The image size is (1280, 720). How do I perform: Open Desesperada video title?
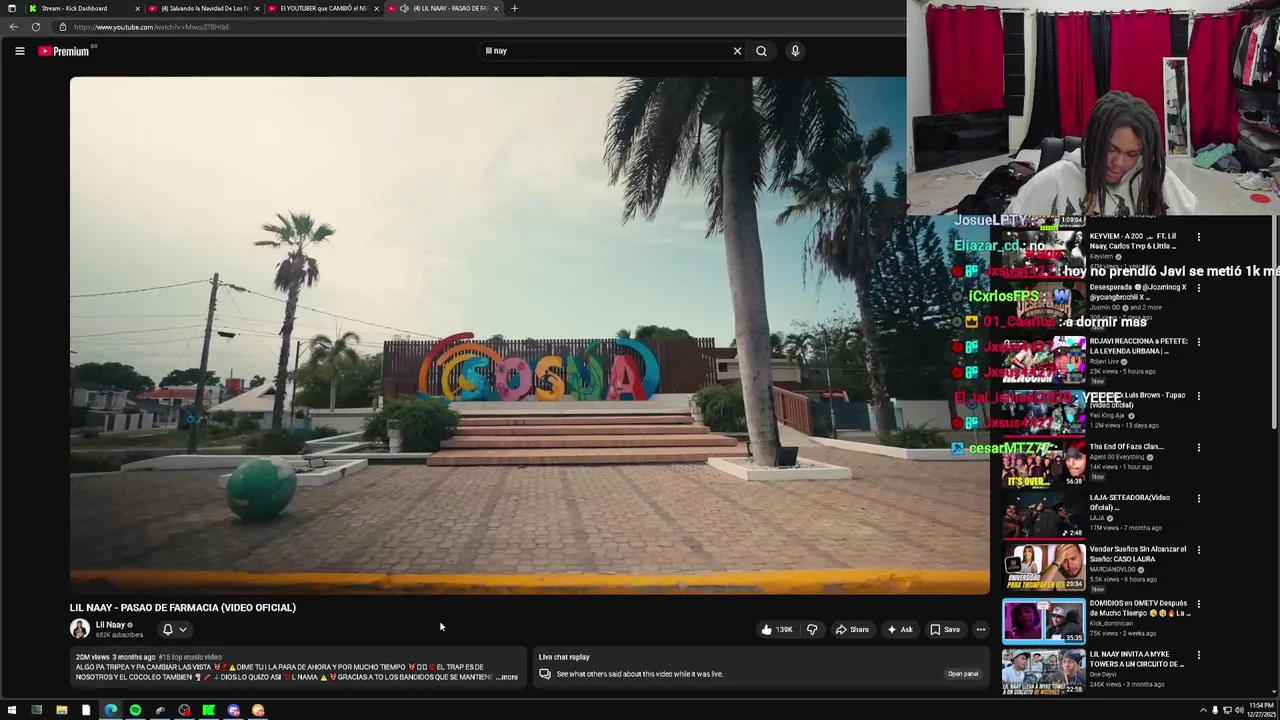[x=1138, y=292]
